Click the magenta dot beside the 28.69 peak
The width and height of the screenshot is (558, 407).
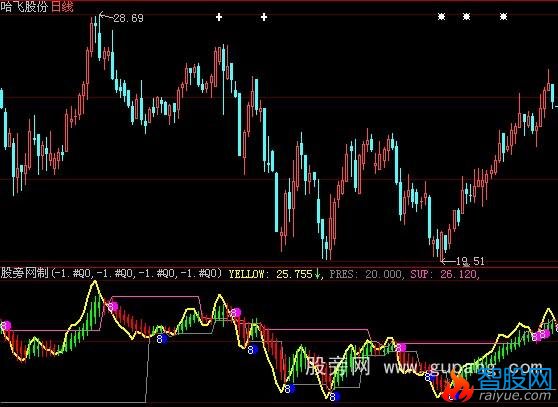113,306
